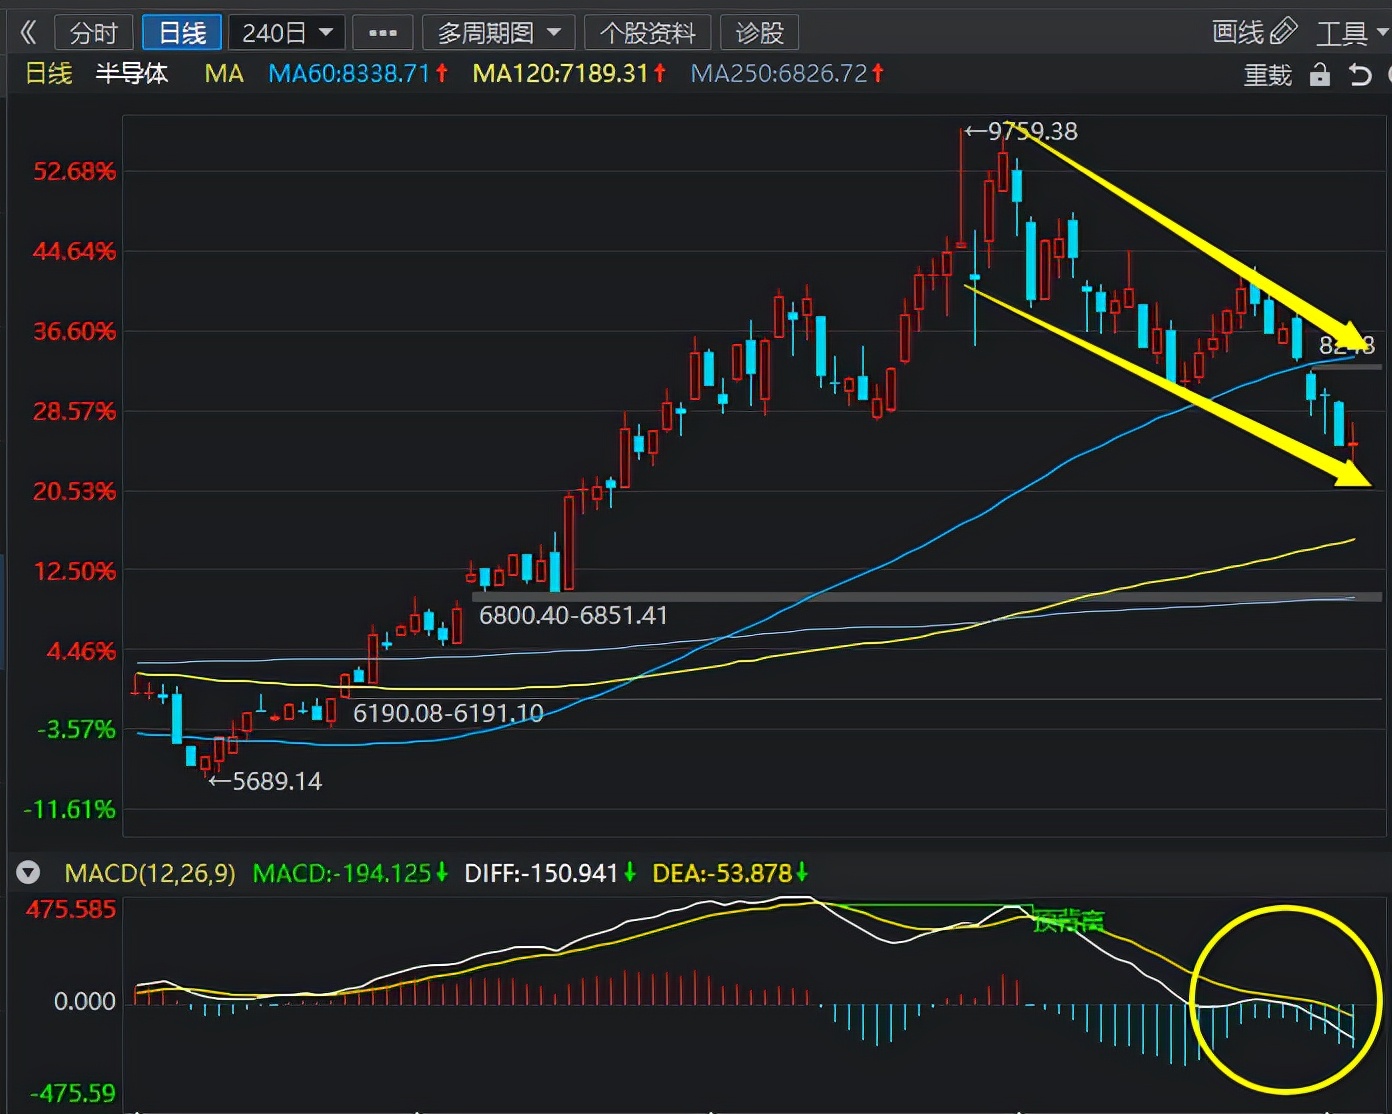Select the 日线 daily chart tab

(x=182, y=33)
